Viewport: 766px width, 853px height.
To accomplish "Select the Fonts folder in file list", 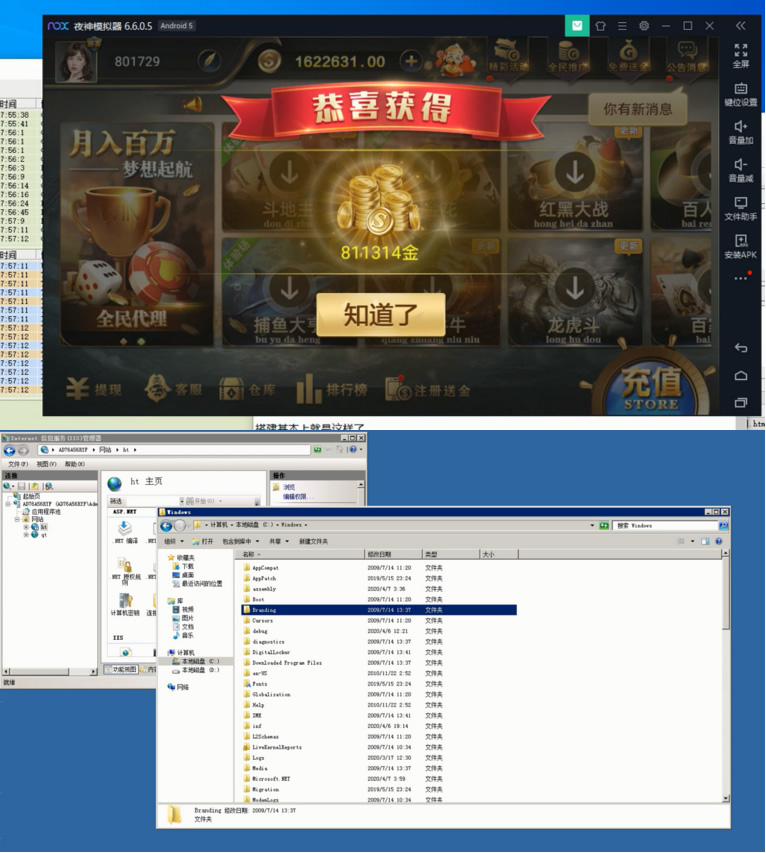I will point(260,684).
